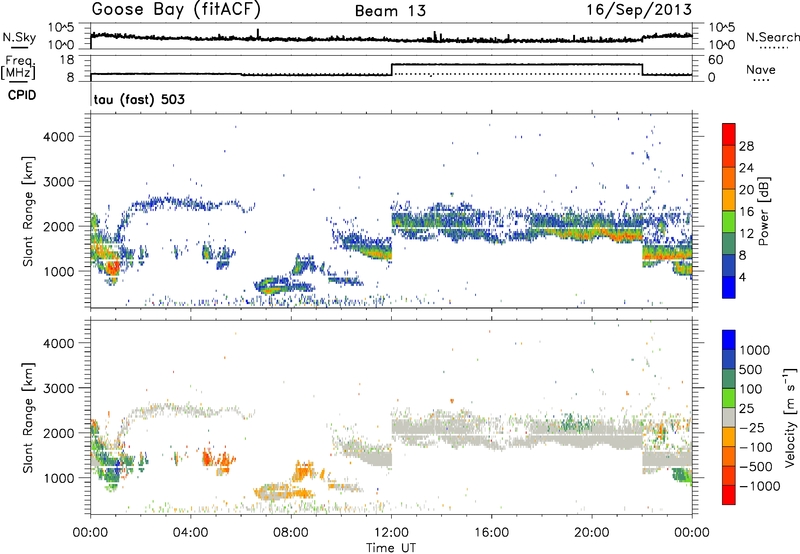Click the left '10^5' noise axis value
This screenshot has height=554, width=800.
click(x=61, y=28)
